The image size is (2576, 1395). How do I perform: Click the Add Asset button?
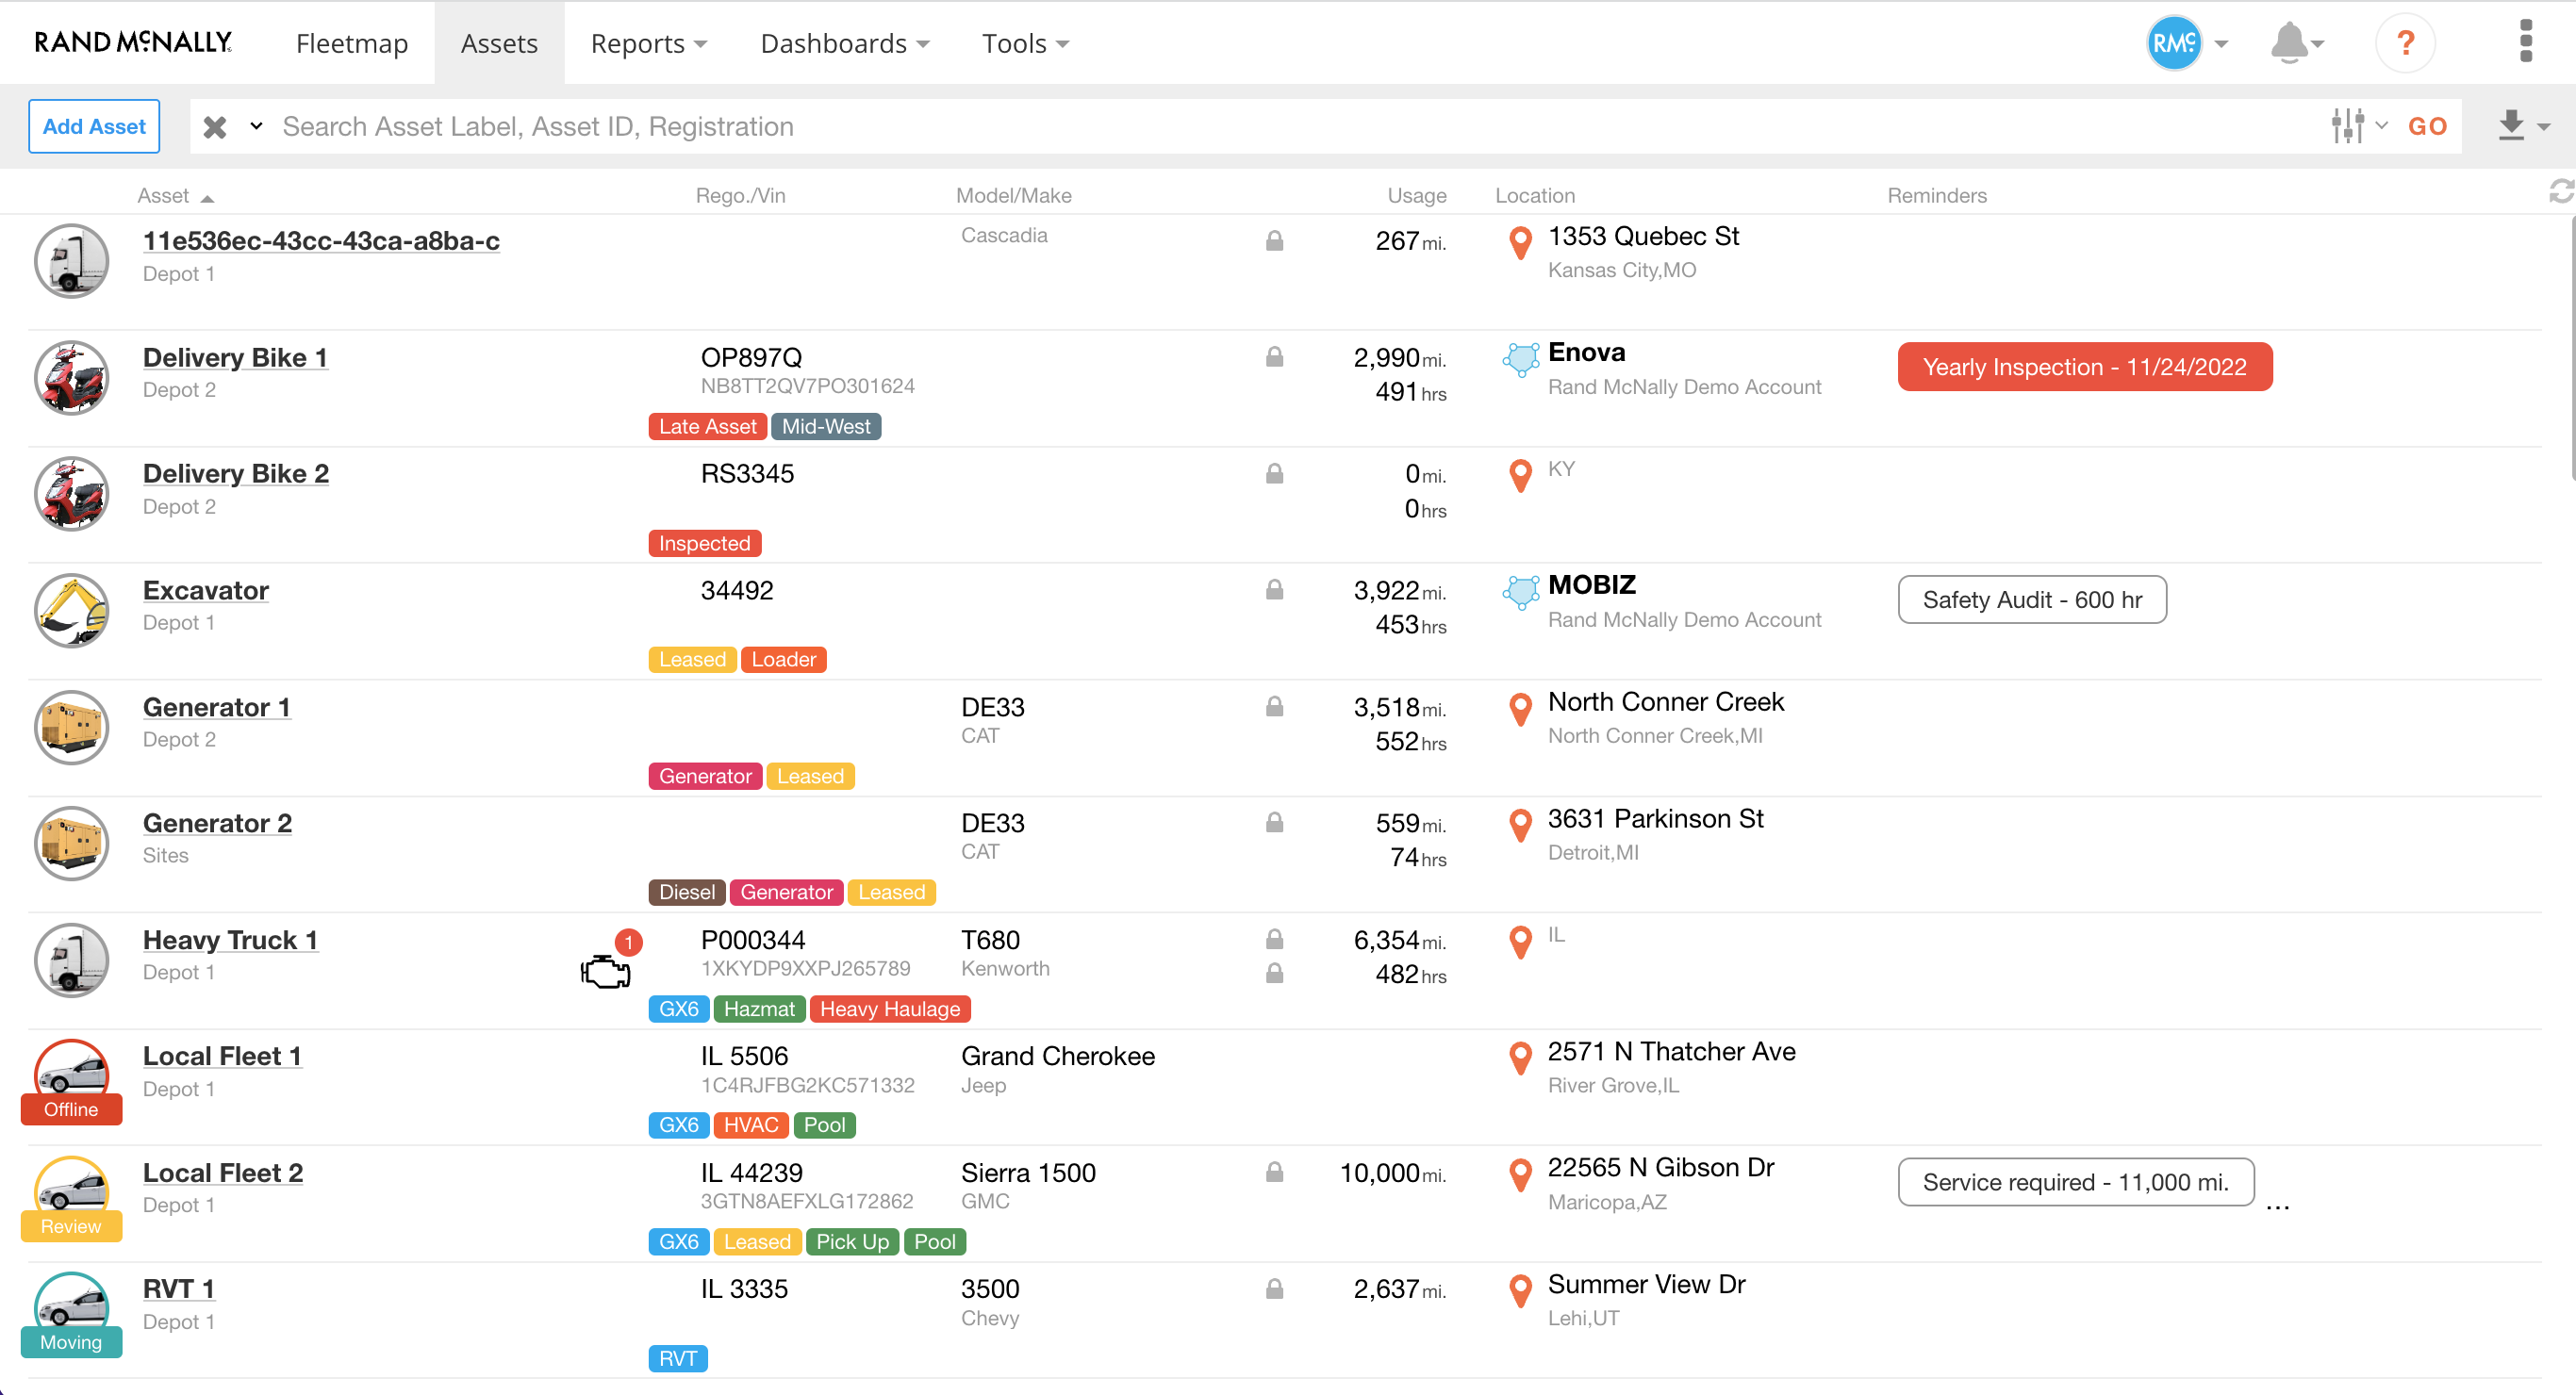94,126
